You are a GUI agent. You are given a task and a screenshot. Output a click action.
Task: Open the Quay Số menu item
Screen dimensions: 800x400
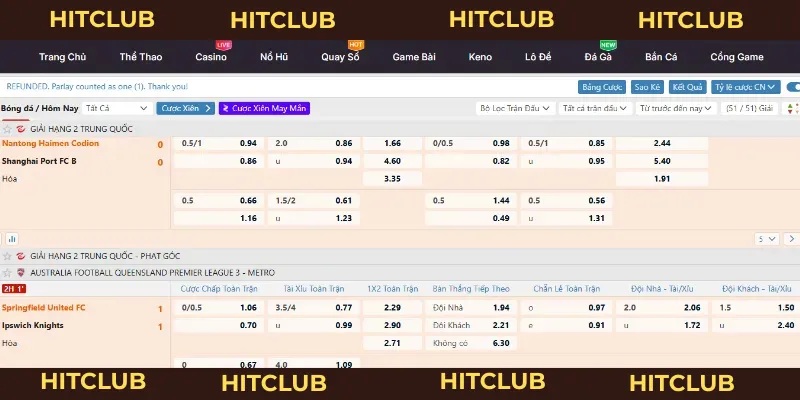[340, 57]
